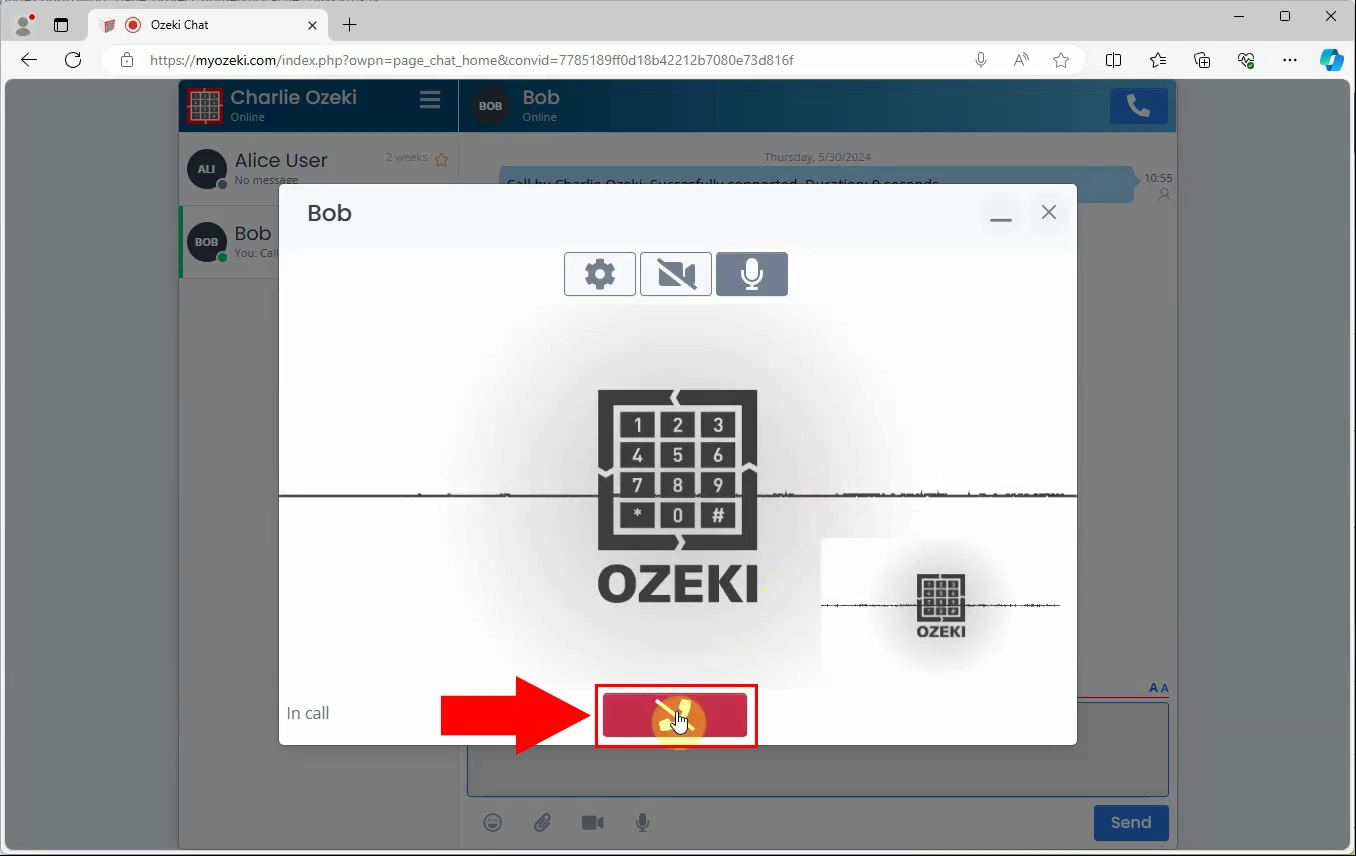Go back in the browser
Screen dimensions: 1356x856
point(29,60)
